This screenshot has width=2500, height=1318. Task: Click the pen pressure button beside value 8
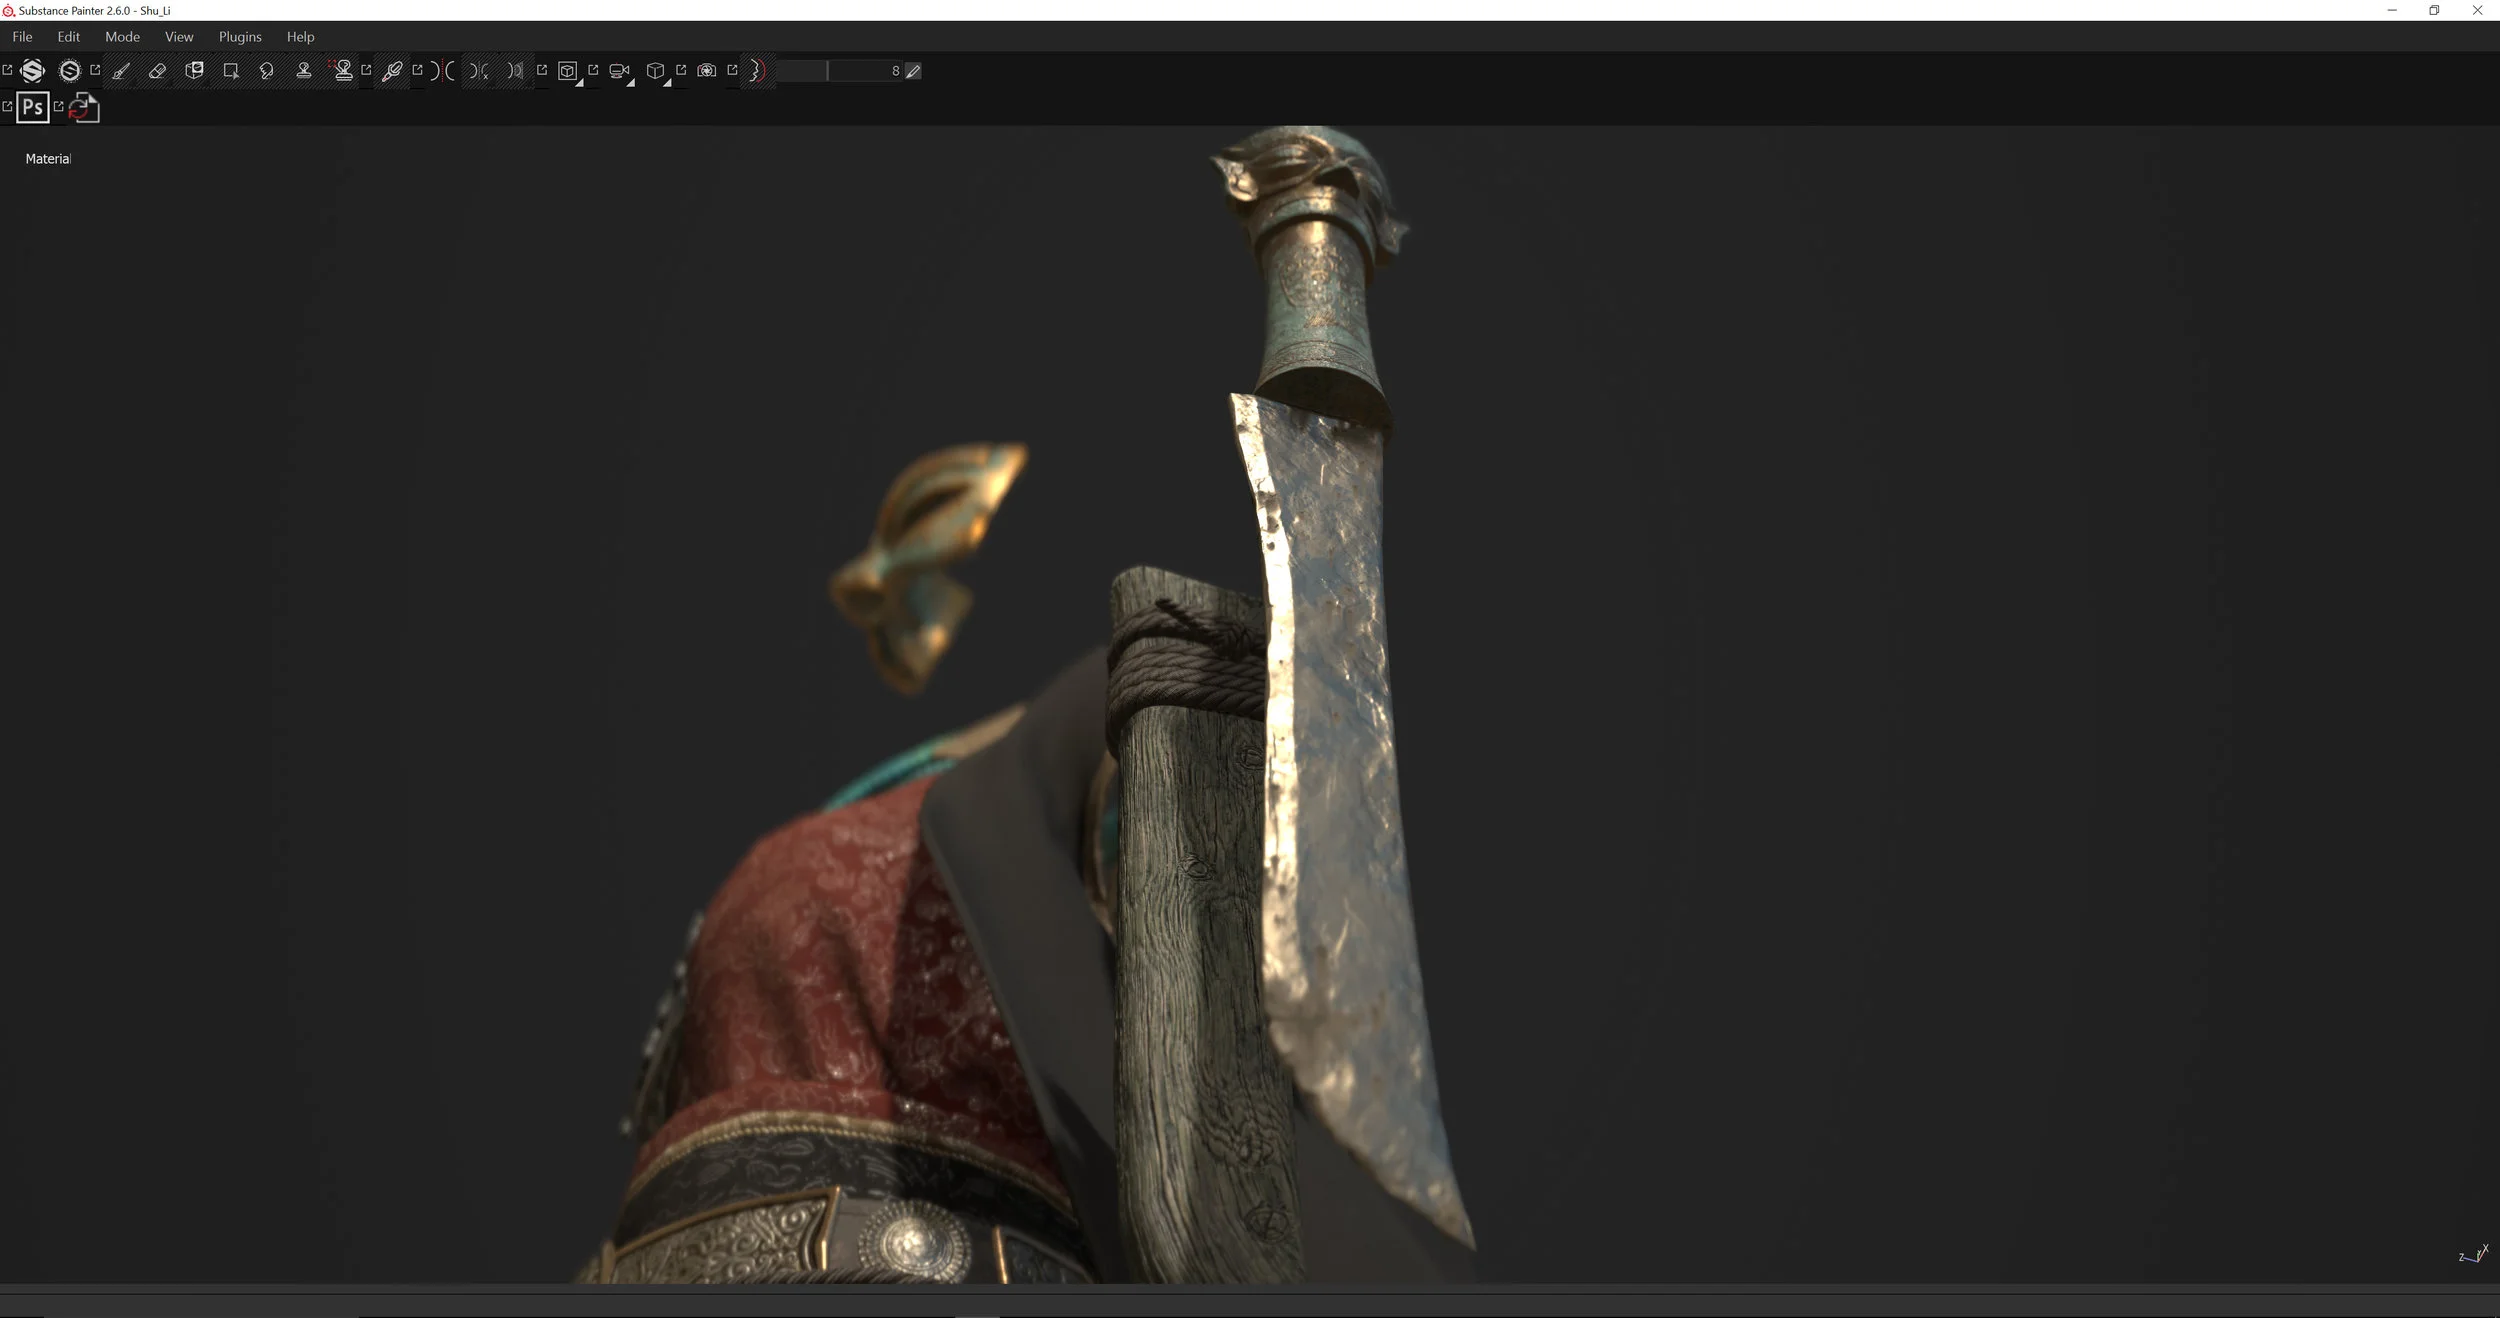click(x=913, y=71)
